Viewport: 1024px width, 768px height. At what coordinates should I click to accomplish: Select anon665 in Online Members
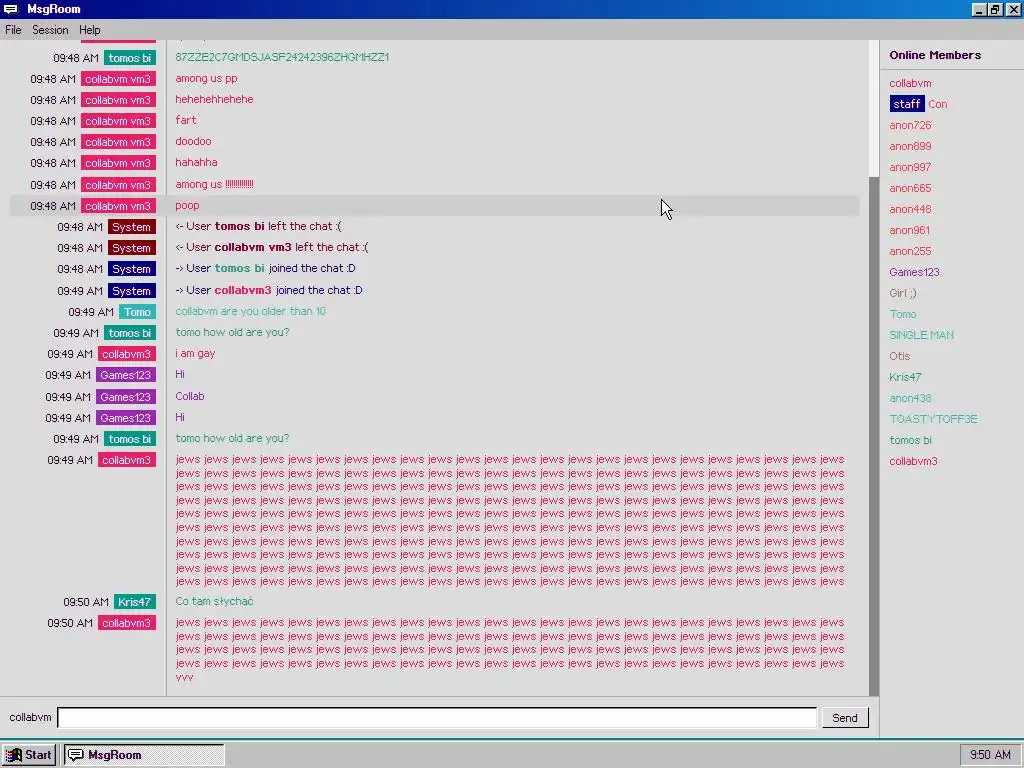(910, 188)
